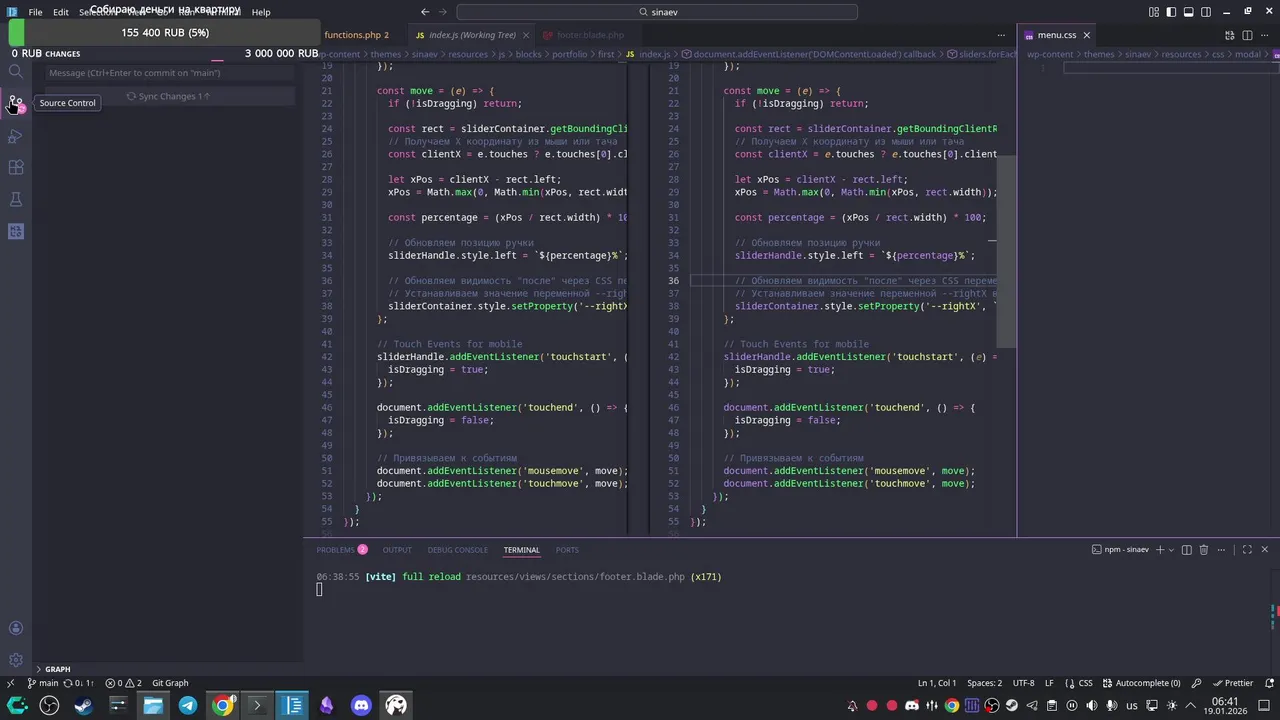Click npm - sinaev terminal label
Image resolution: width=1280 pixels, height=720 pixels.
pyautogui.click(x=1120, y=550)
